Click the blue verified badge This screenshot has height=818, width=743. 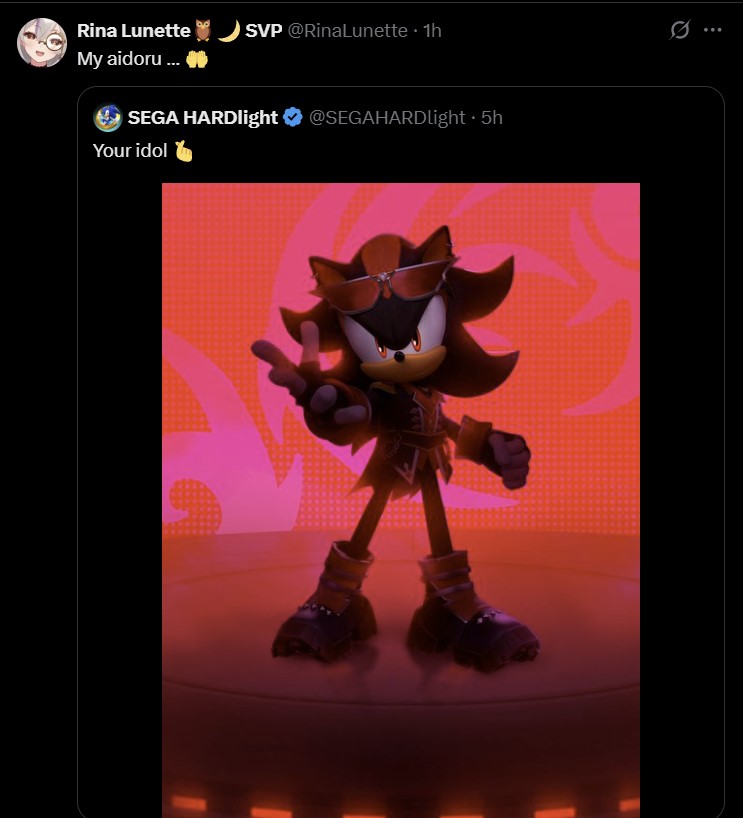point(293,118)
